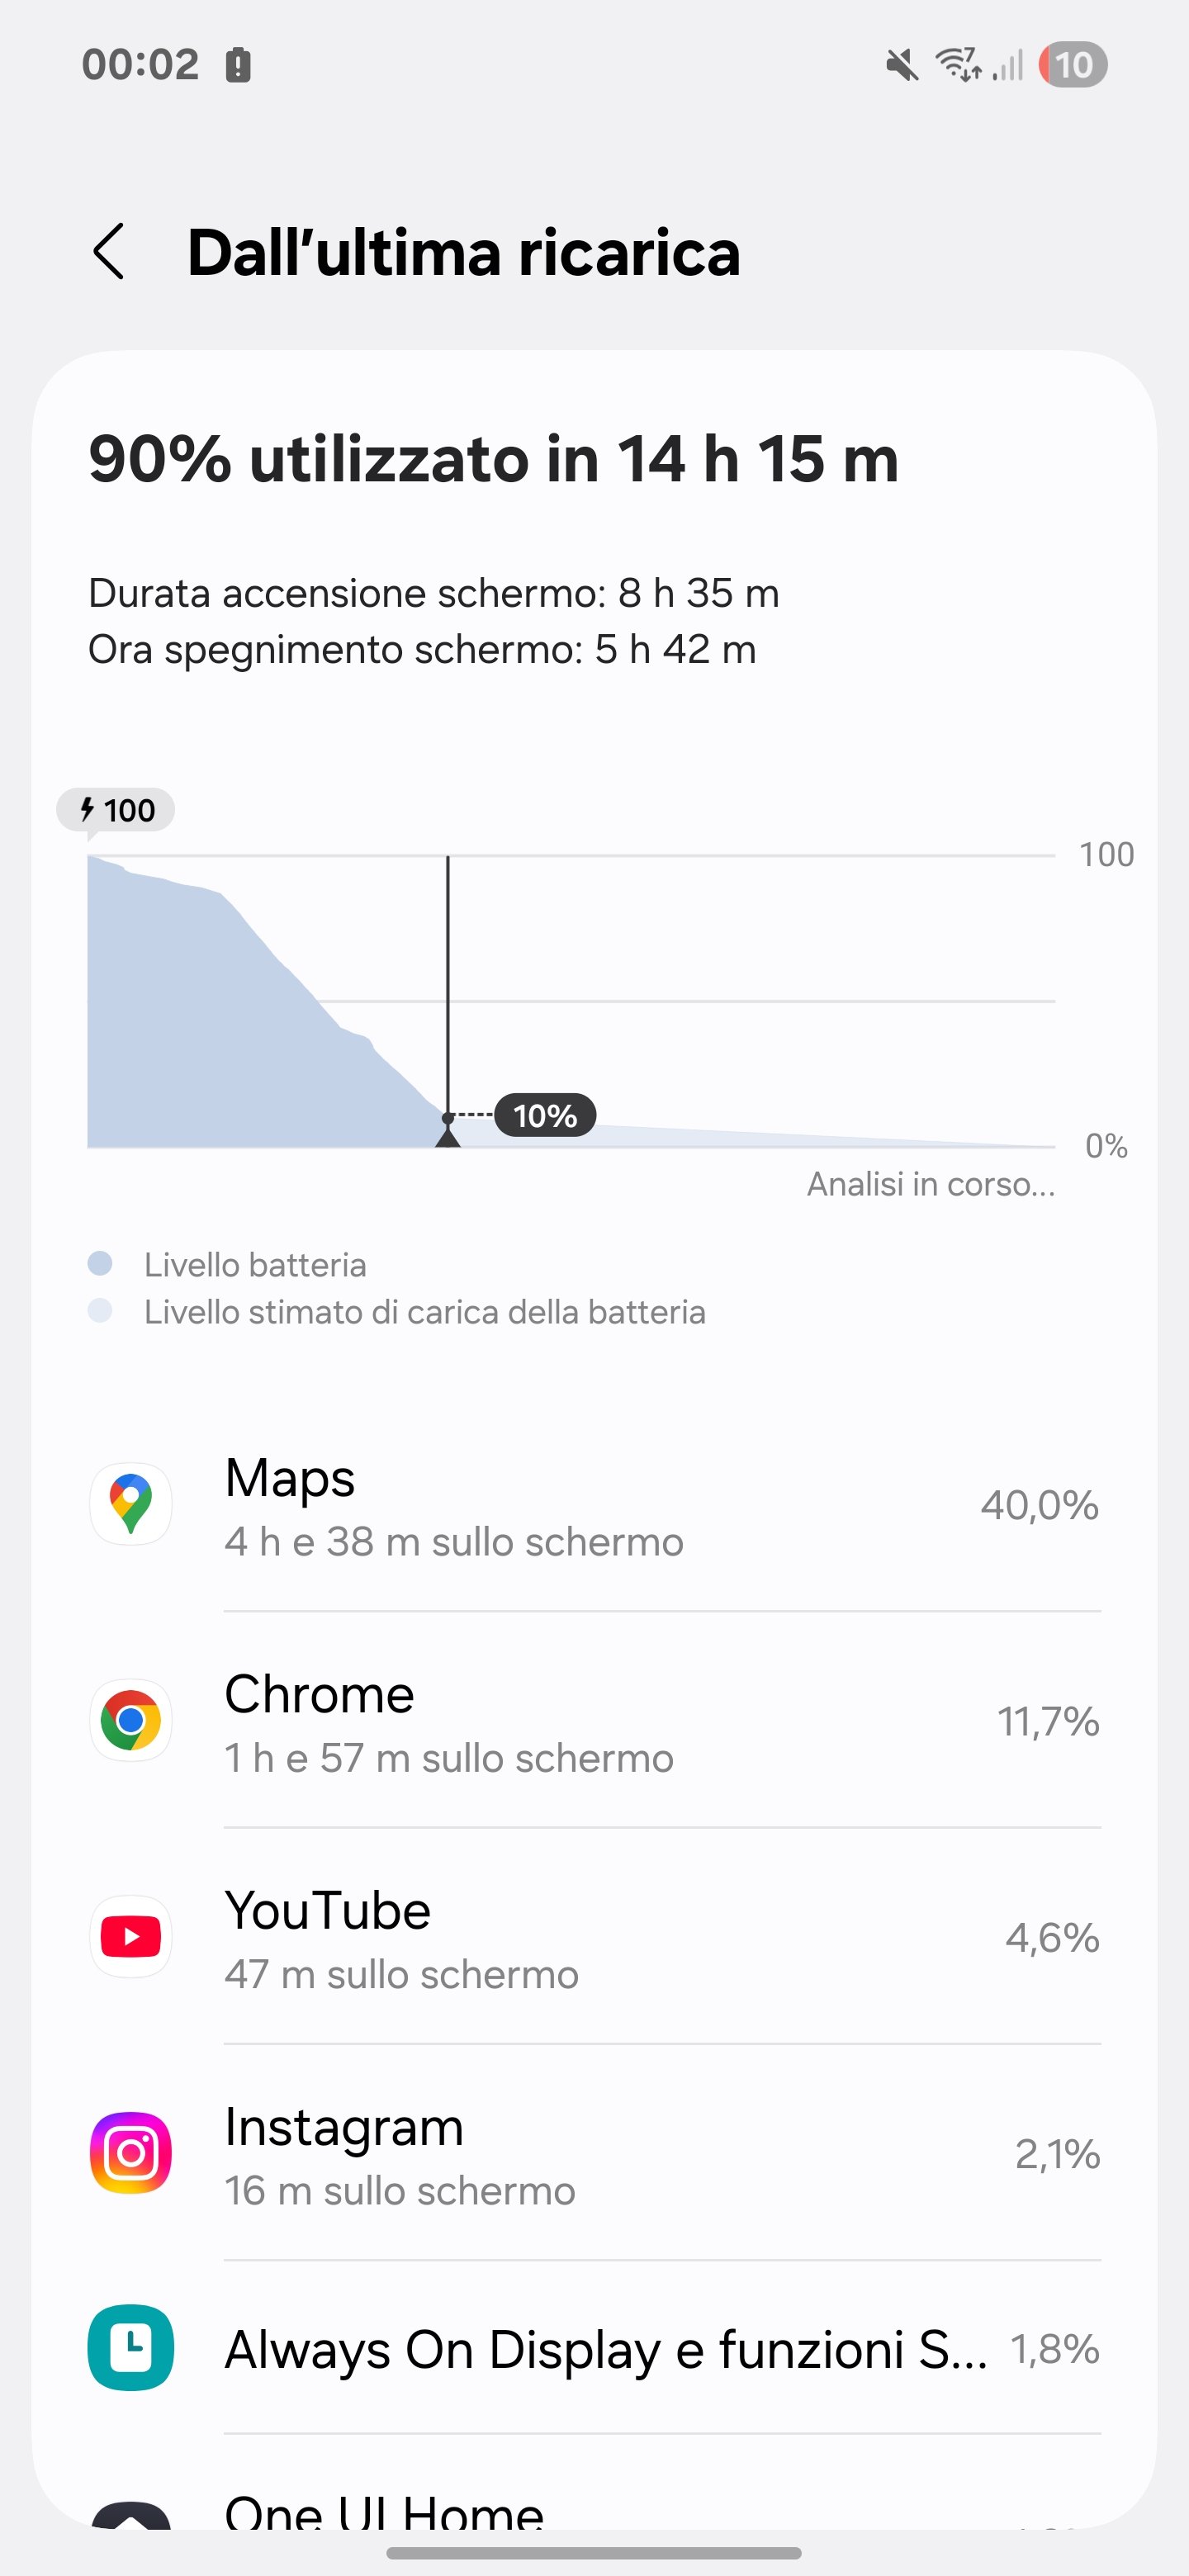Tap the back arrow icon
Screen dimensions: 1189x2576
[109, 251]
